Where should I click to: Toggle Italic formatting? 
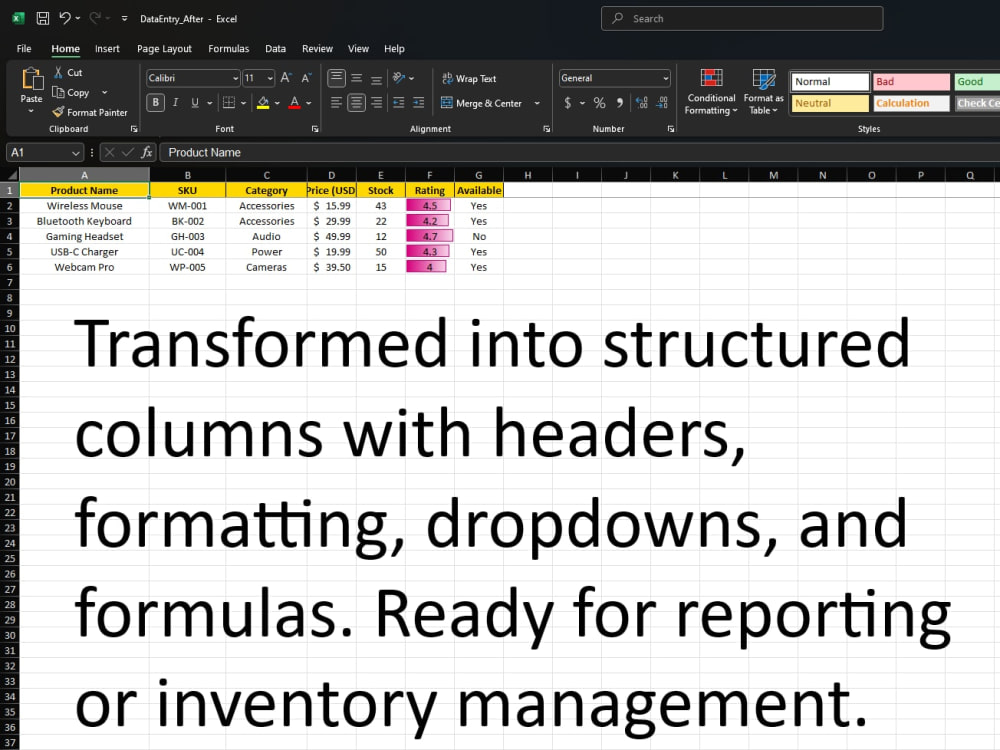175,103
